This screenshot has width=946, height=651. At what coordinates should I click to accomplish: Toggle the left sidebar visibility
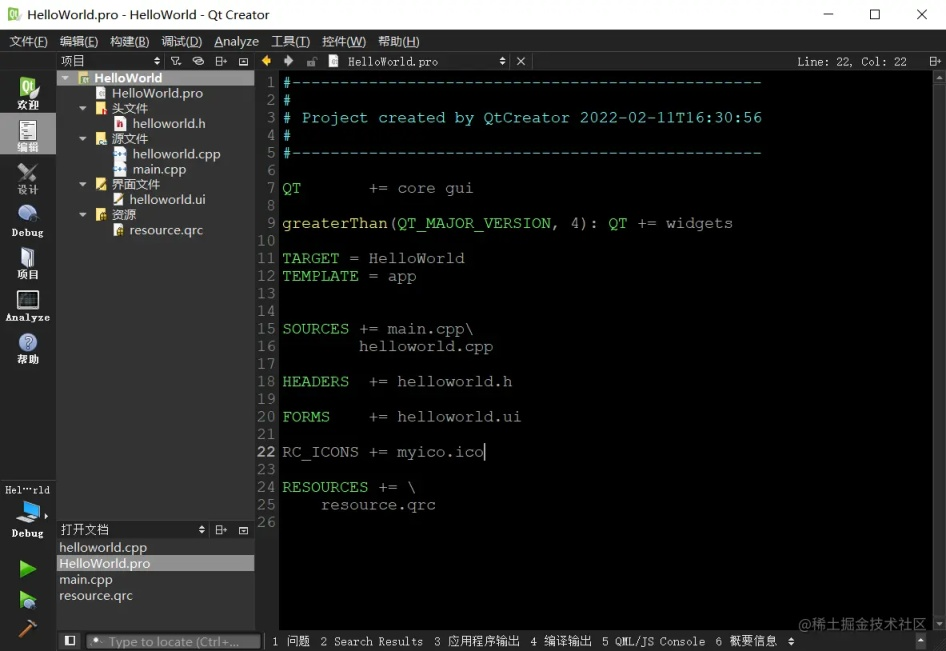coord(69,641)
